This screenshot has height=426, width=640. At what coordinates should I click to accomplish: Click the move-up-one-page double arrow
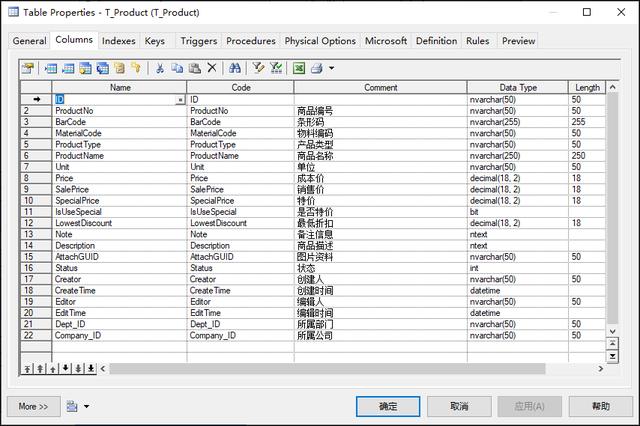tap(40, 368)
